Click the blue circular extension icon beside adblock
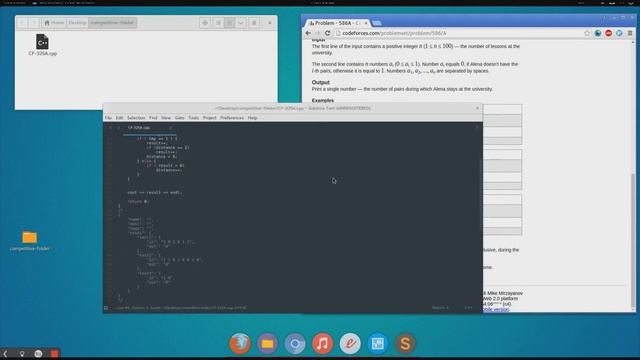Image resolution: width=640 pixels, height=360 pixels. [619, 33]
